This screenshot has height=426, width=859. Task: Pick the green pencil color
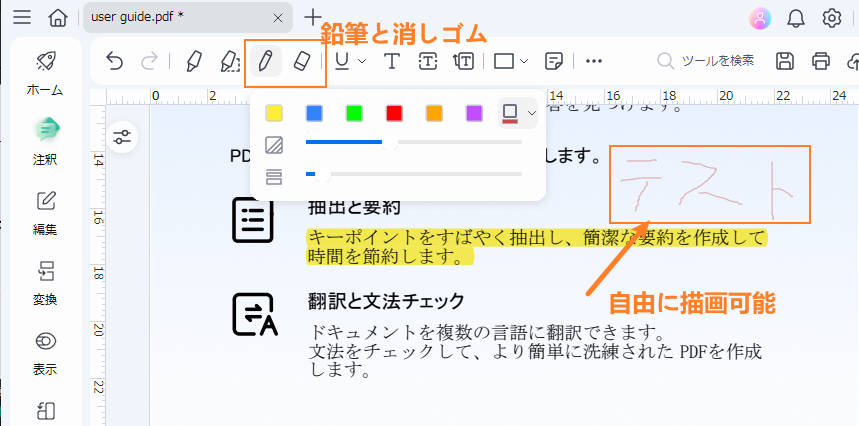tap(354, 113)
